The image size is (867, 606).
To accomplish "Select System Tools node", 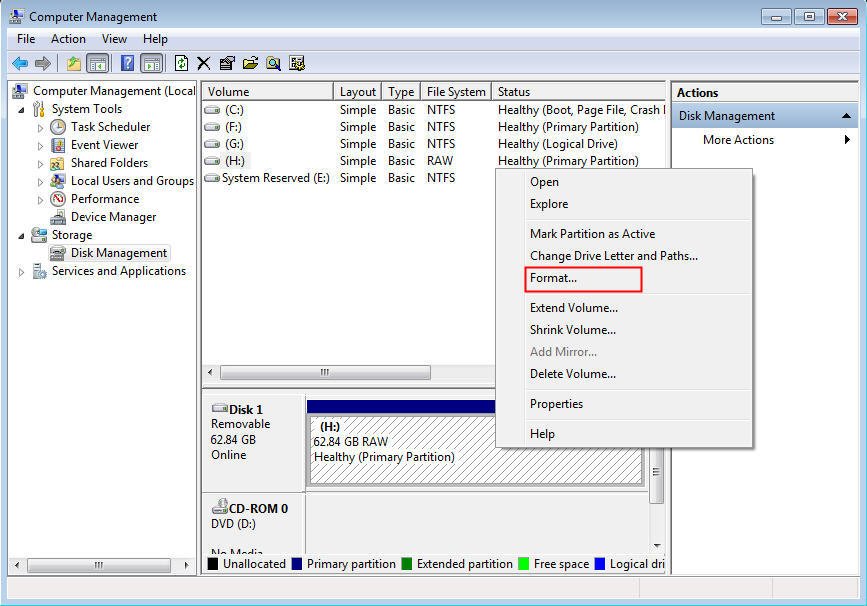I will coord(87,109).
